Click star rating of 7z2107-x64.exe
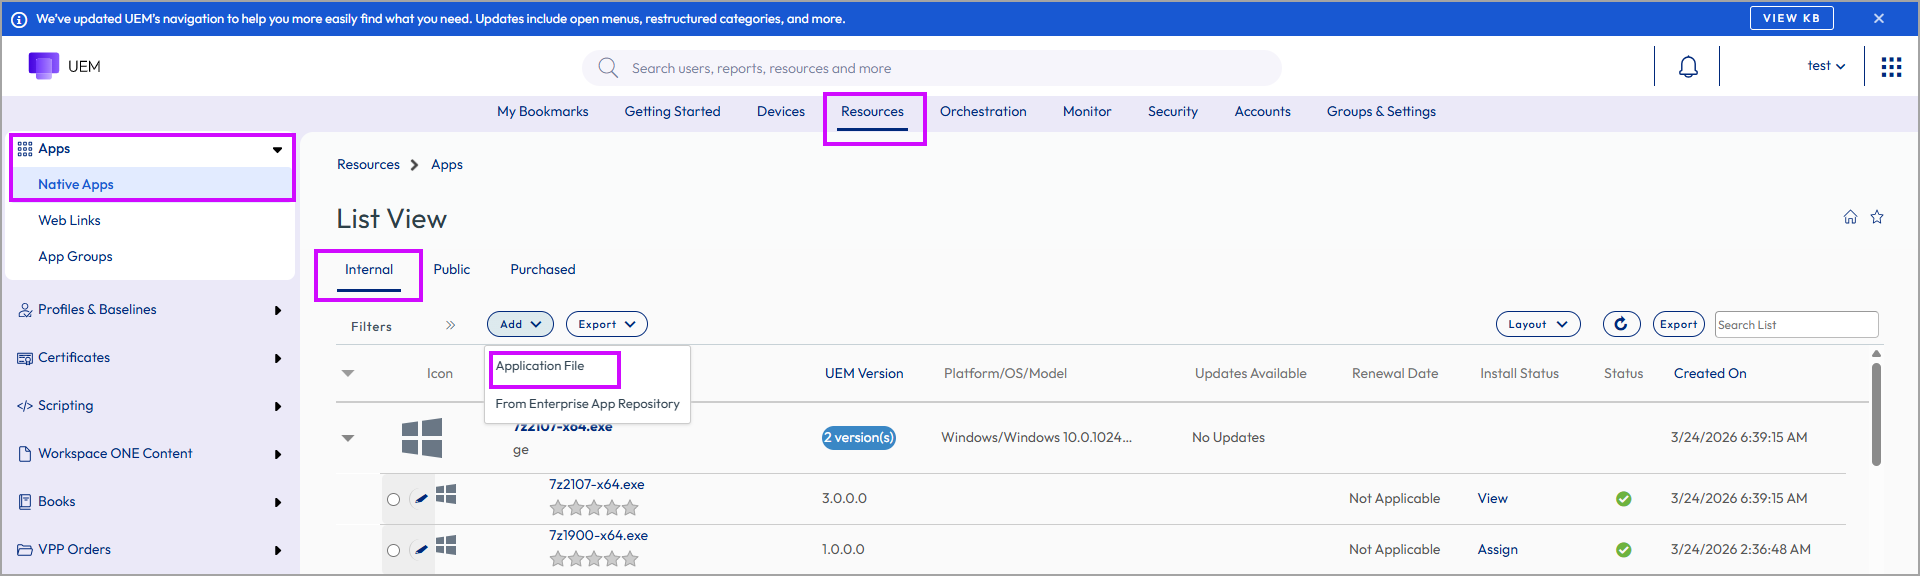The height and width of the screenshot is (576, 1920). 594,508
